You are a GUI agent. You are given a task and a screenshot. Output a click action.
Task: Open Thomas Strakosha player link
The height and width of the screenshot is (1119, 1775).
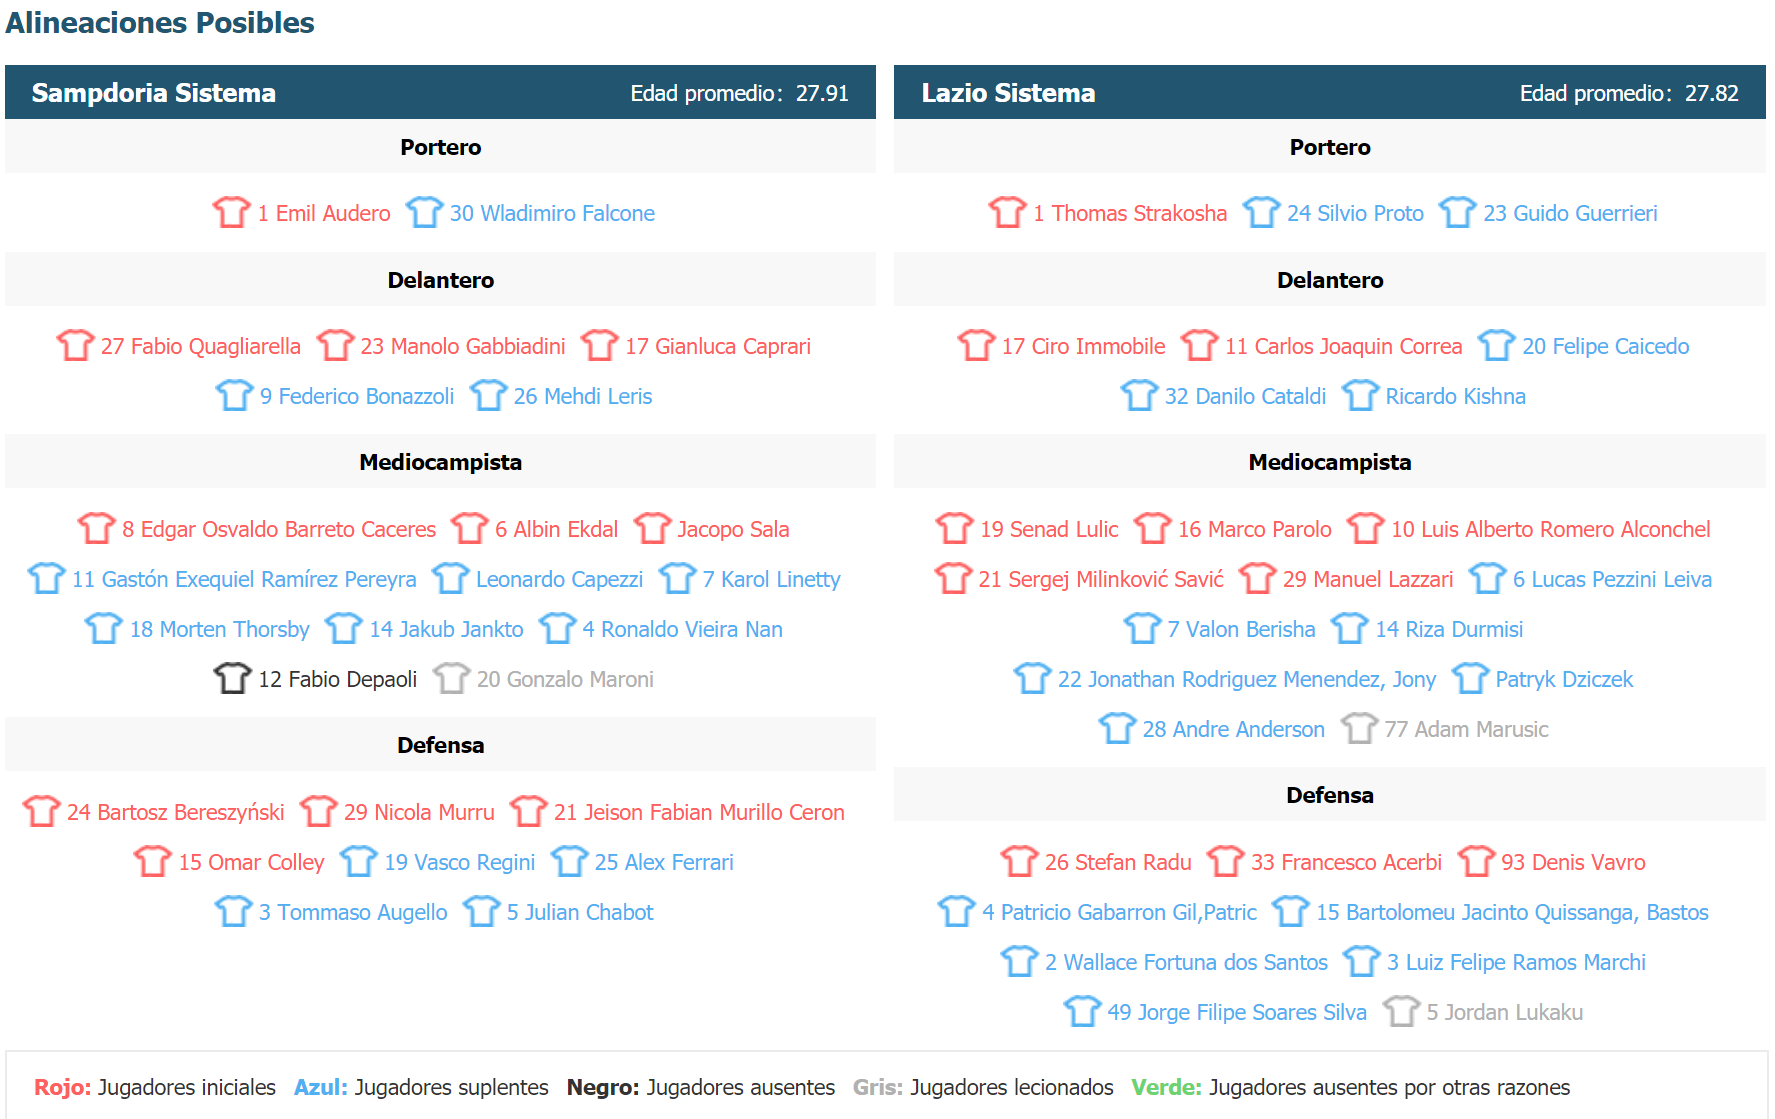tap(1129, 213)
